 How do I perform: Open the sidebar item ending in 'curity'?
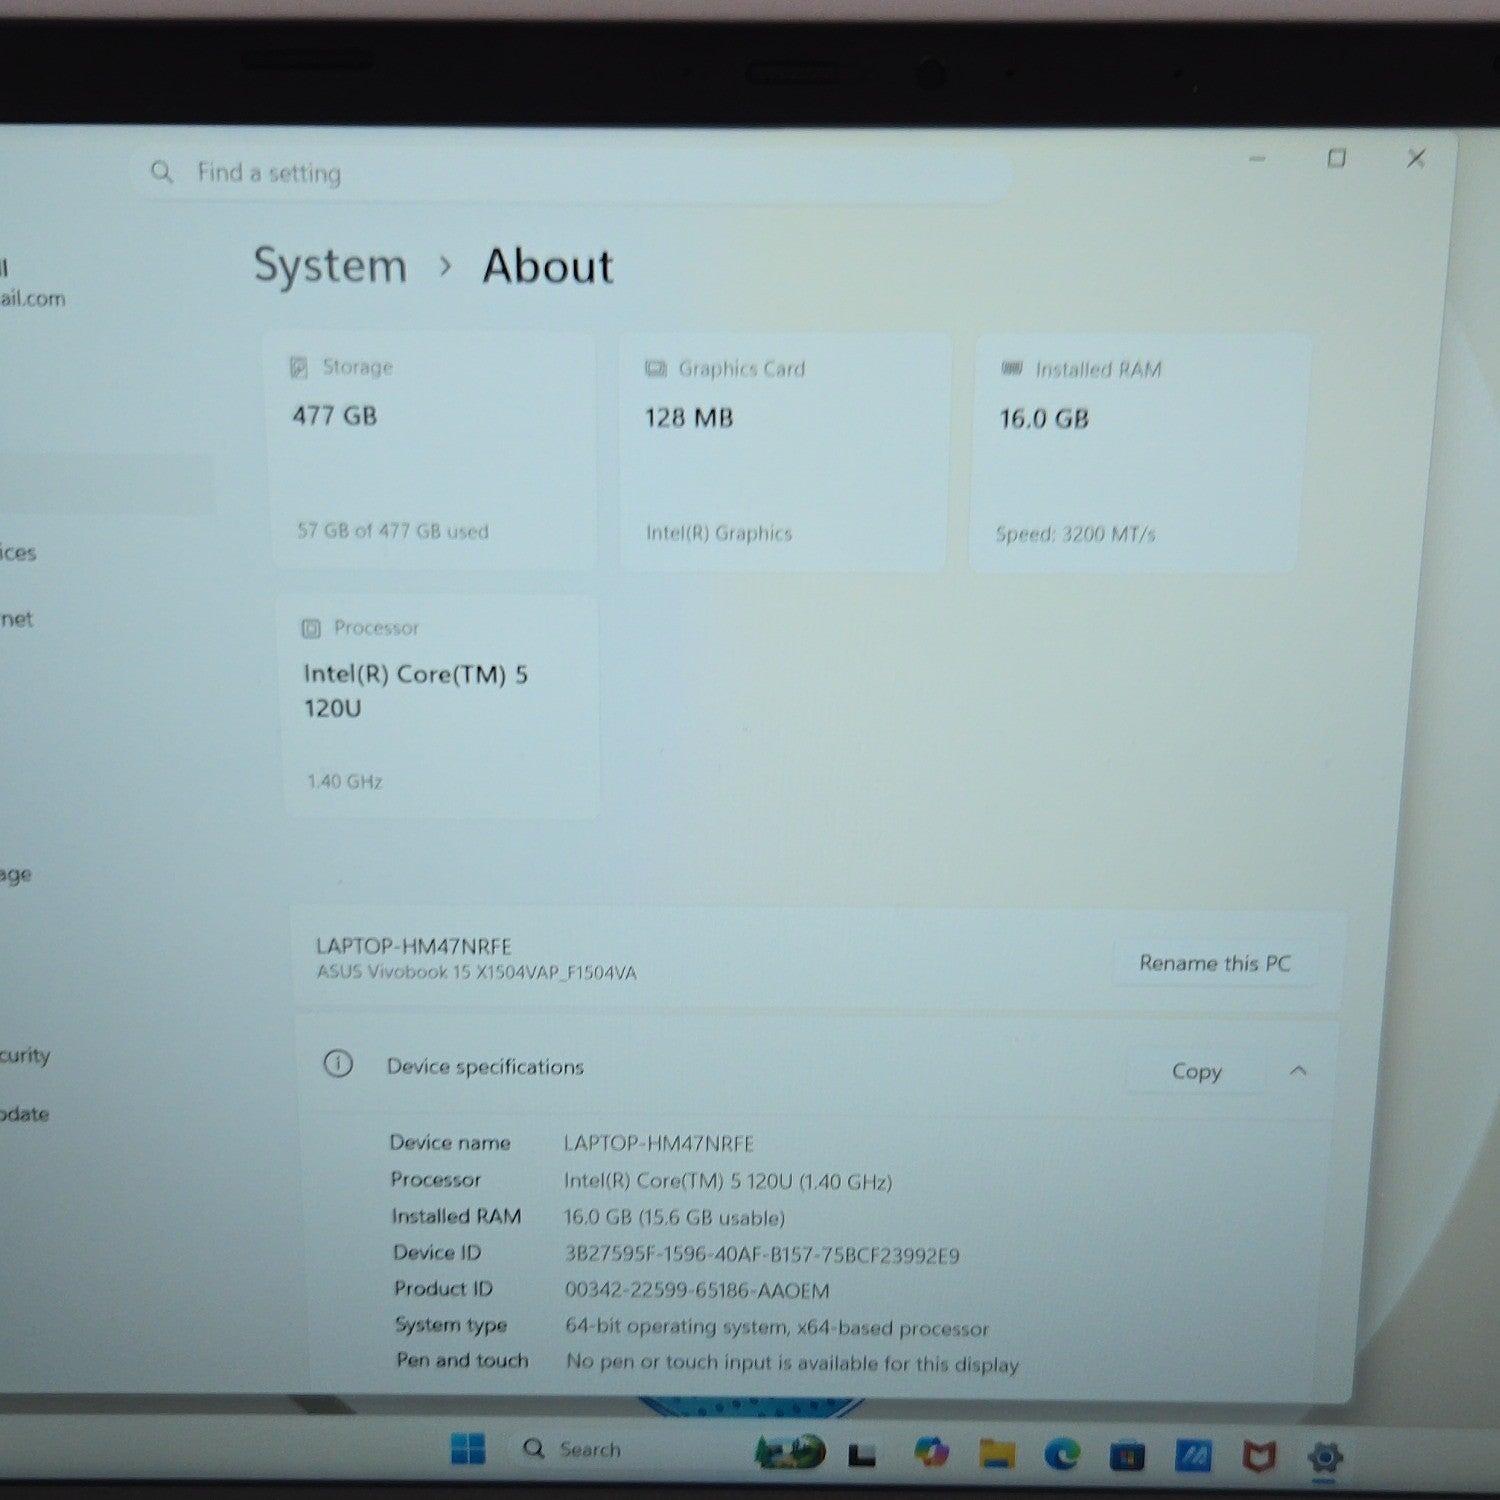[24, 1055]
